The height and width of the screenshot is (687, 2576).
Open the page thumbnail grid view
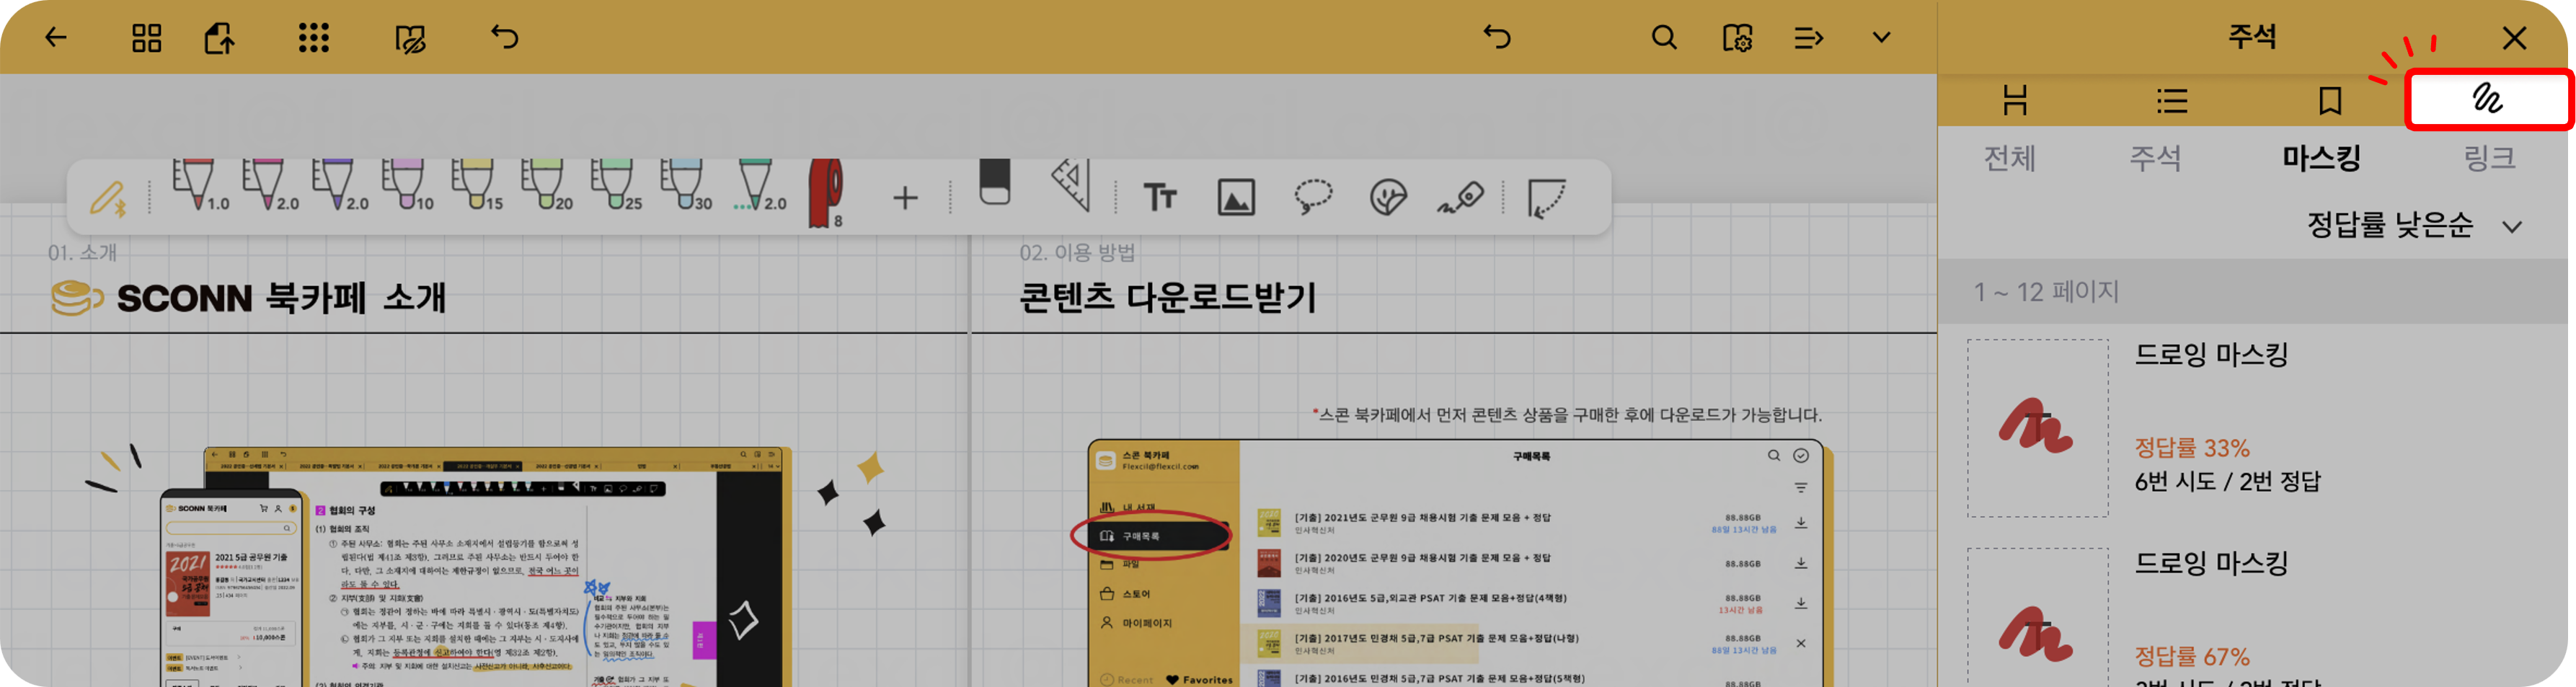point(146,38)
